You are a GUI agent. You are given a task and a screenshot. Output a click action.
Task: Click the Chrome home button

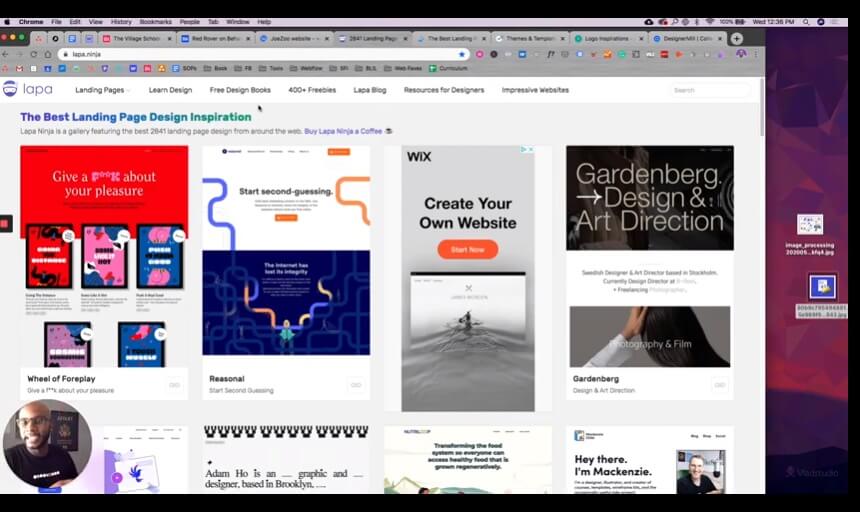click(48, 54)
